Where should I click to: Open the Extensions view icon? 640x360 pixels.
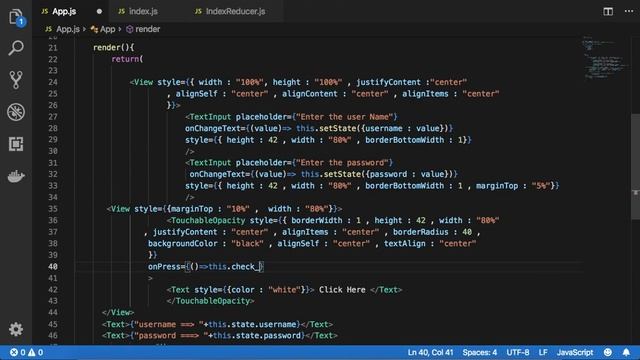coord(16,144)
